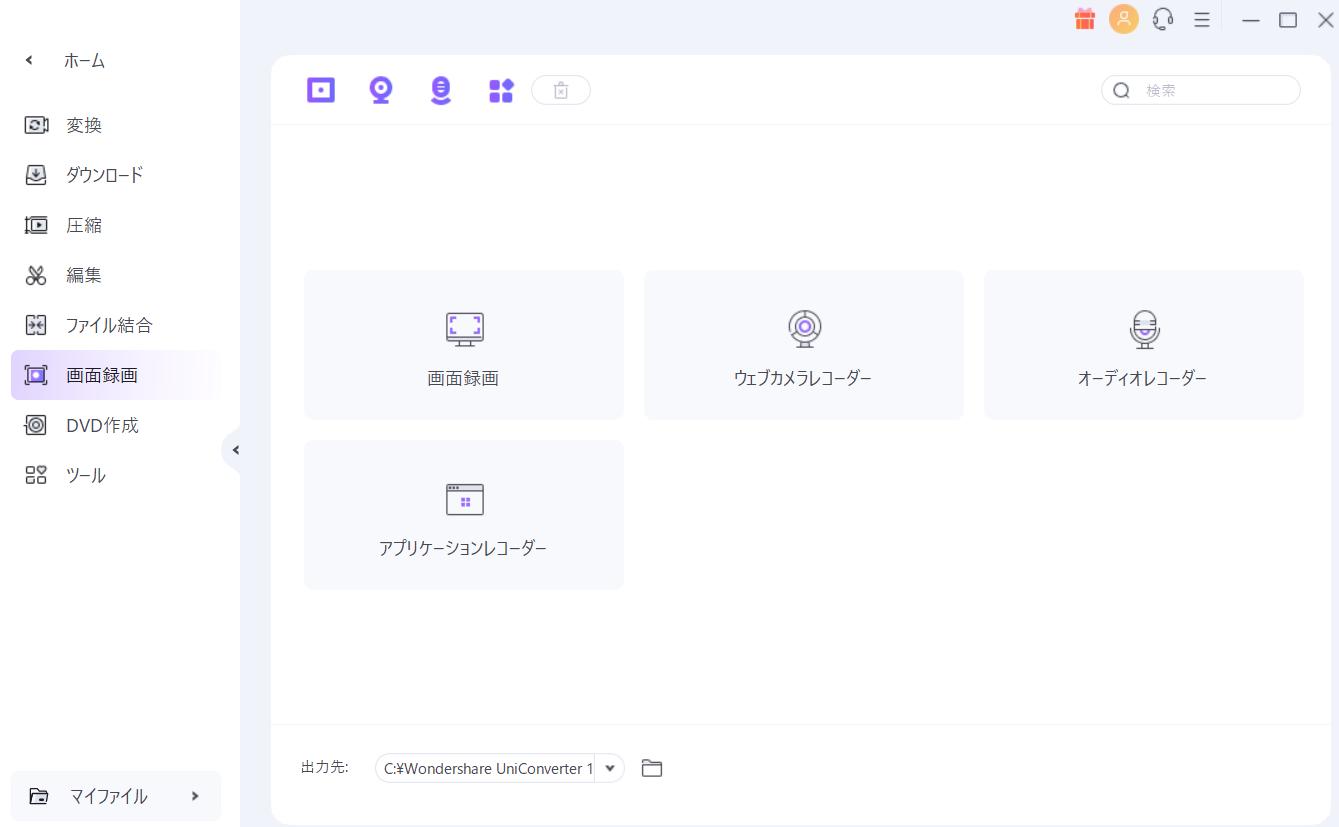Open the 変換 section in the sidebar

(116, 125)
